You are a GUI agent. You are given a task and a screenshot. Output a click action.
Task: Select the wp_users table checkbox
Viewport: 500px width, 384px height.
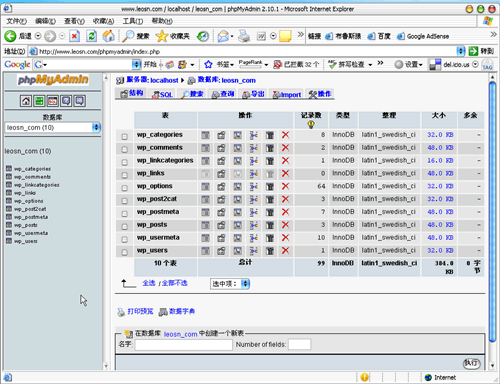124,252
